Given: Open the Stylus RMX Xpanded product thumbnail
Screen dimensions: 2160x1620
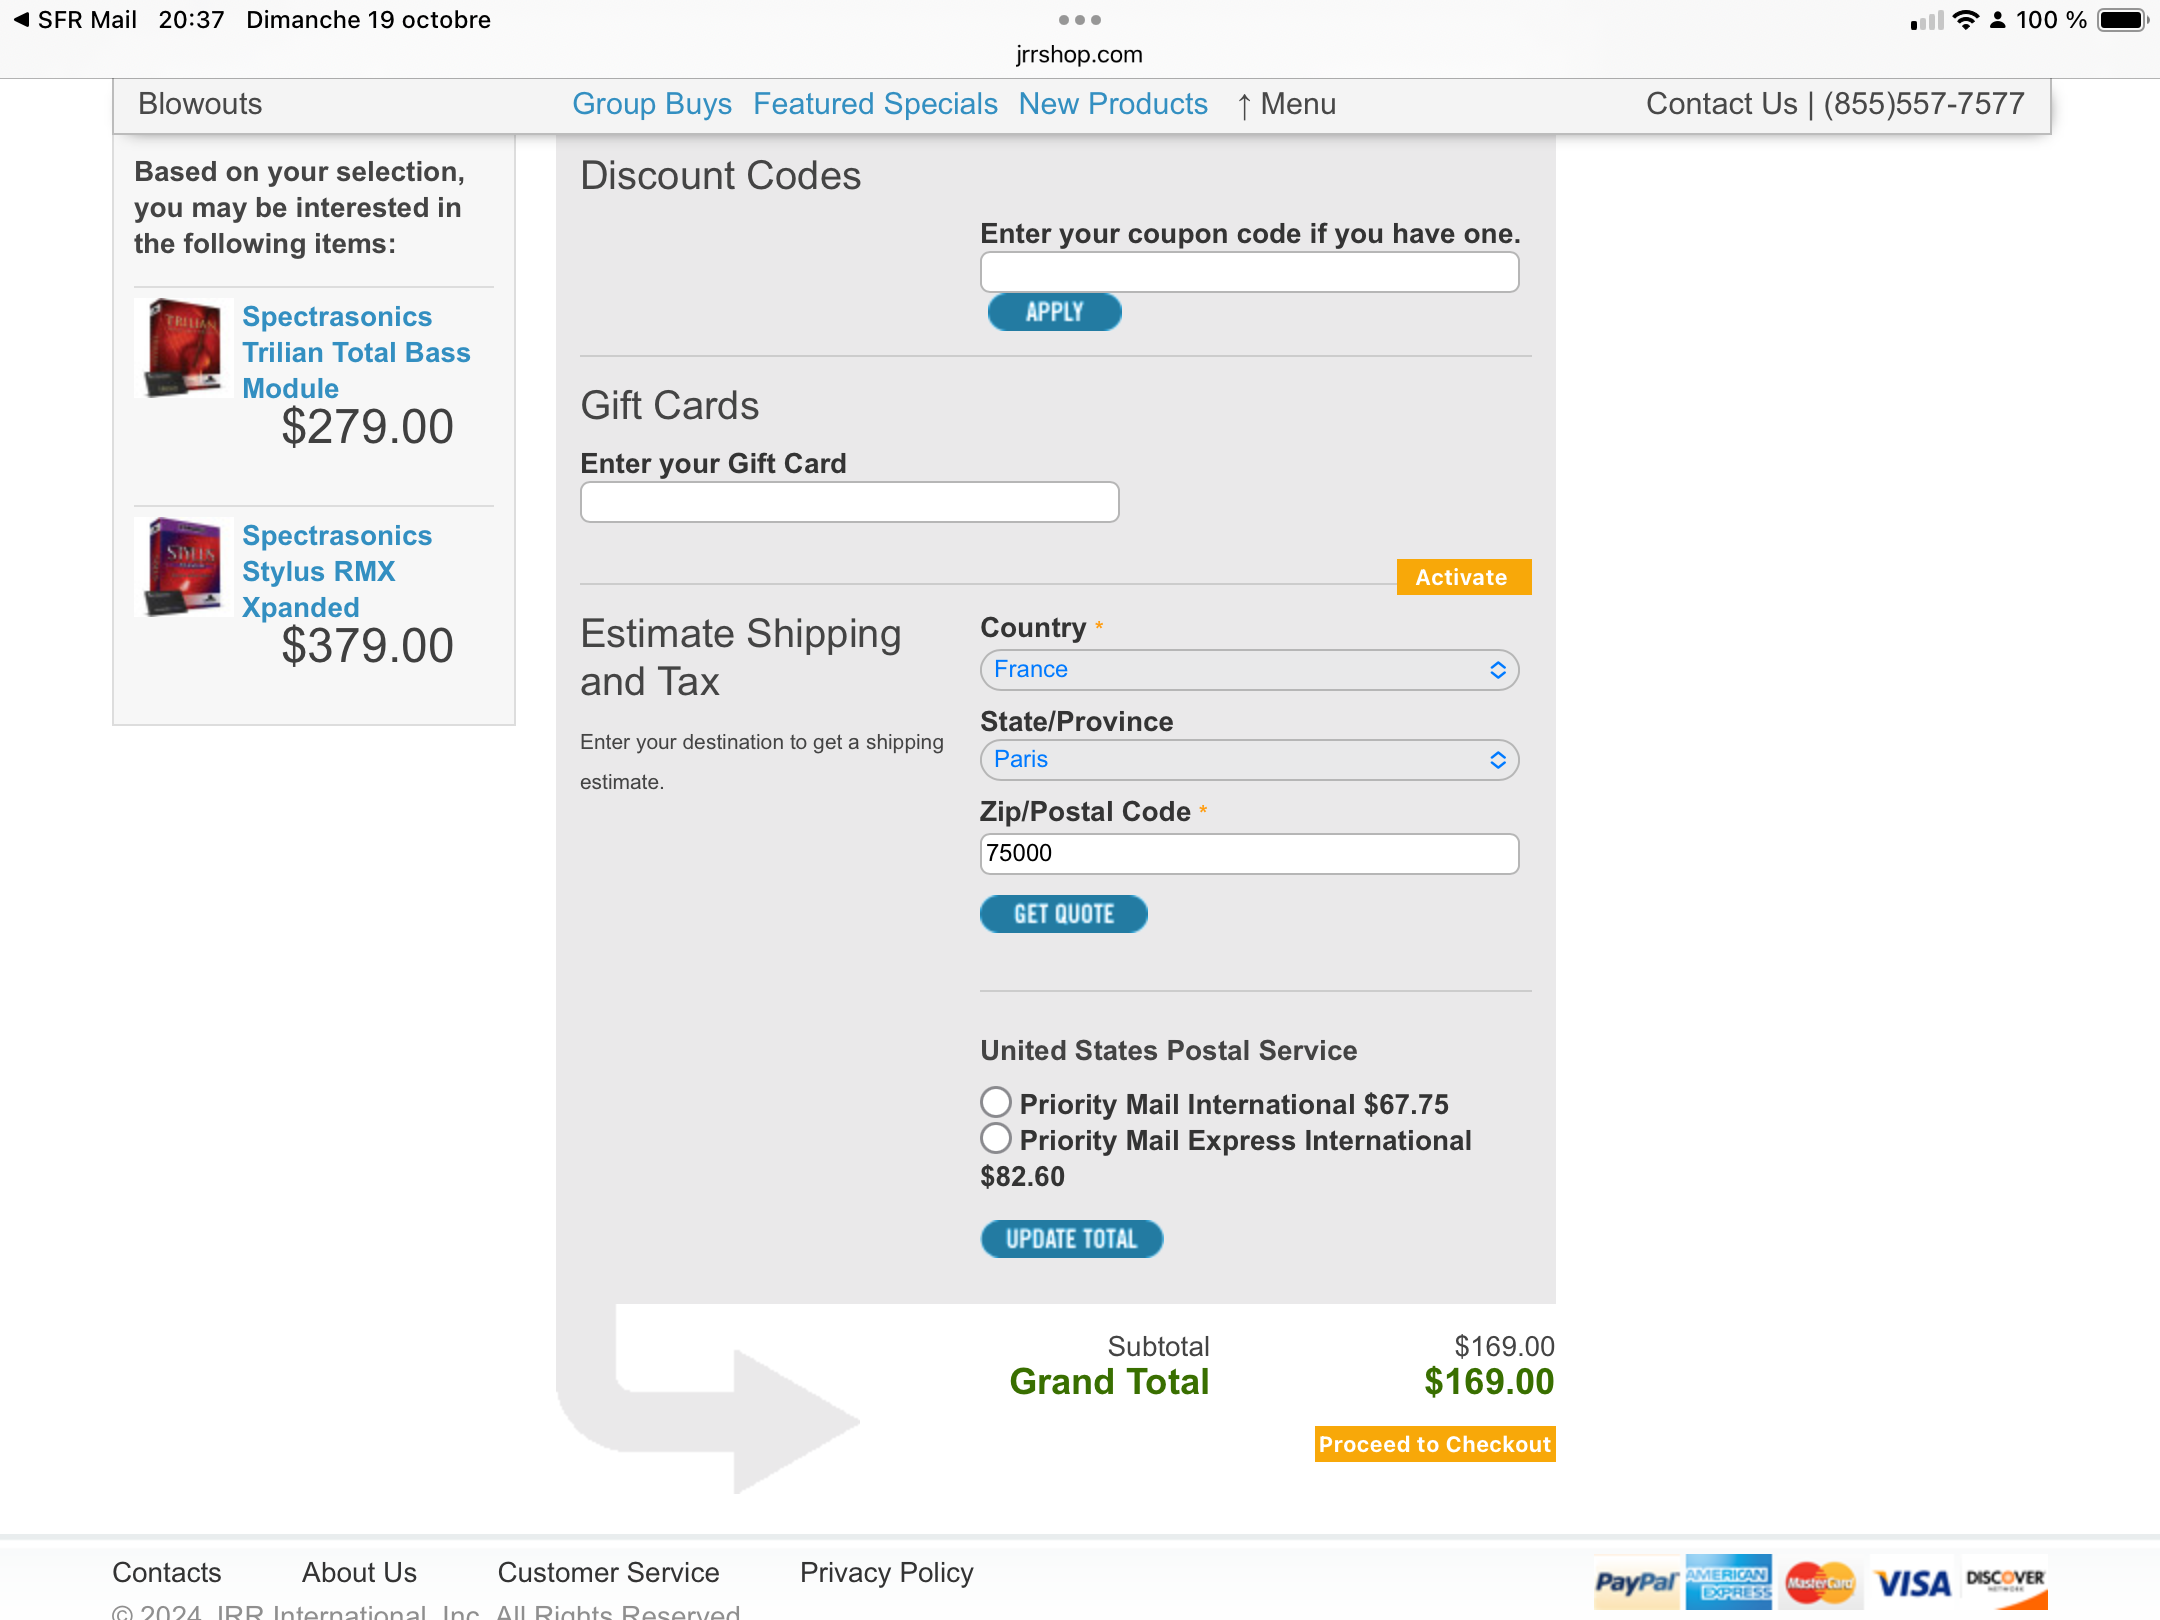Looking at the screenshot, I should pyautogui.click(x=184, y=566).
